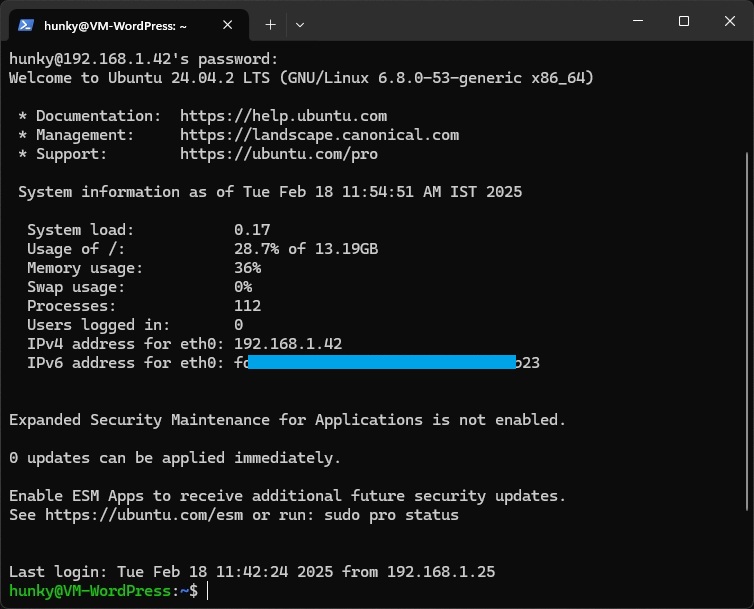Click the blue bar covering the IPv6 address
The height and width of the screenshot is (609, 754).
click(380, 363)
